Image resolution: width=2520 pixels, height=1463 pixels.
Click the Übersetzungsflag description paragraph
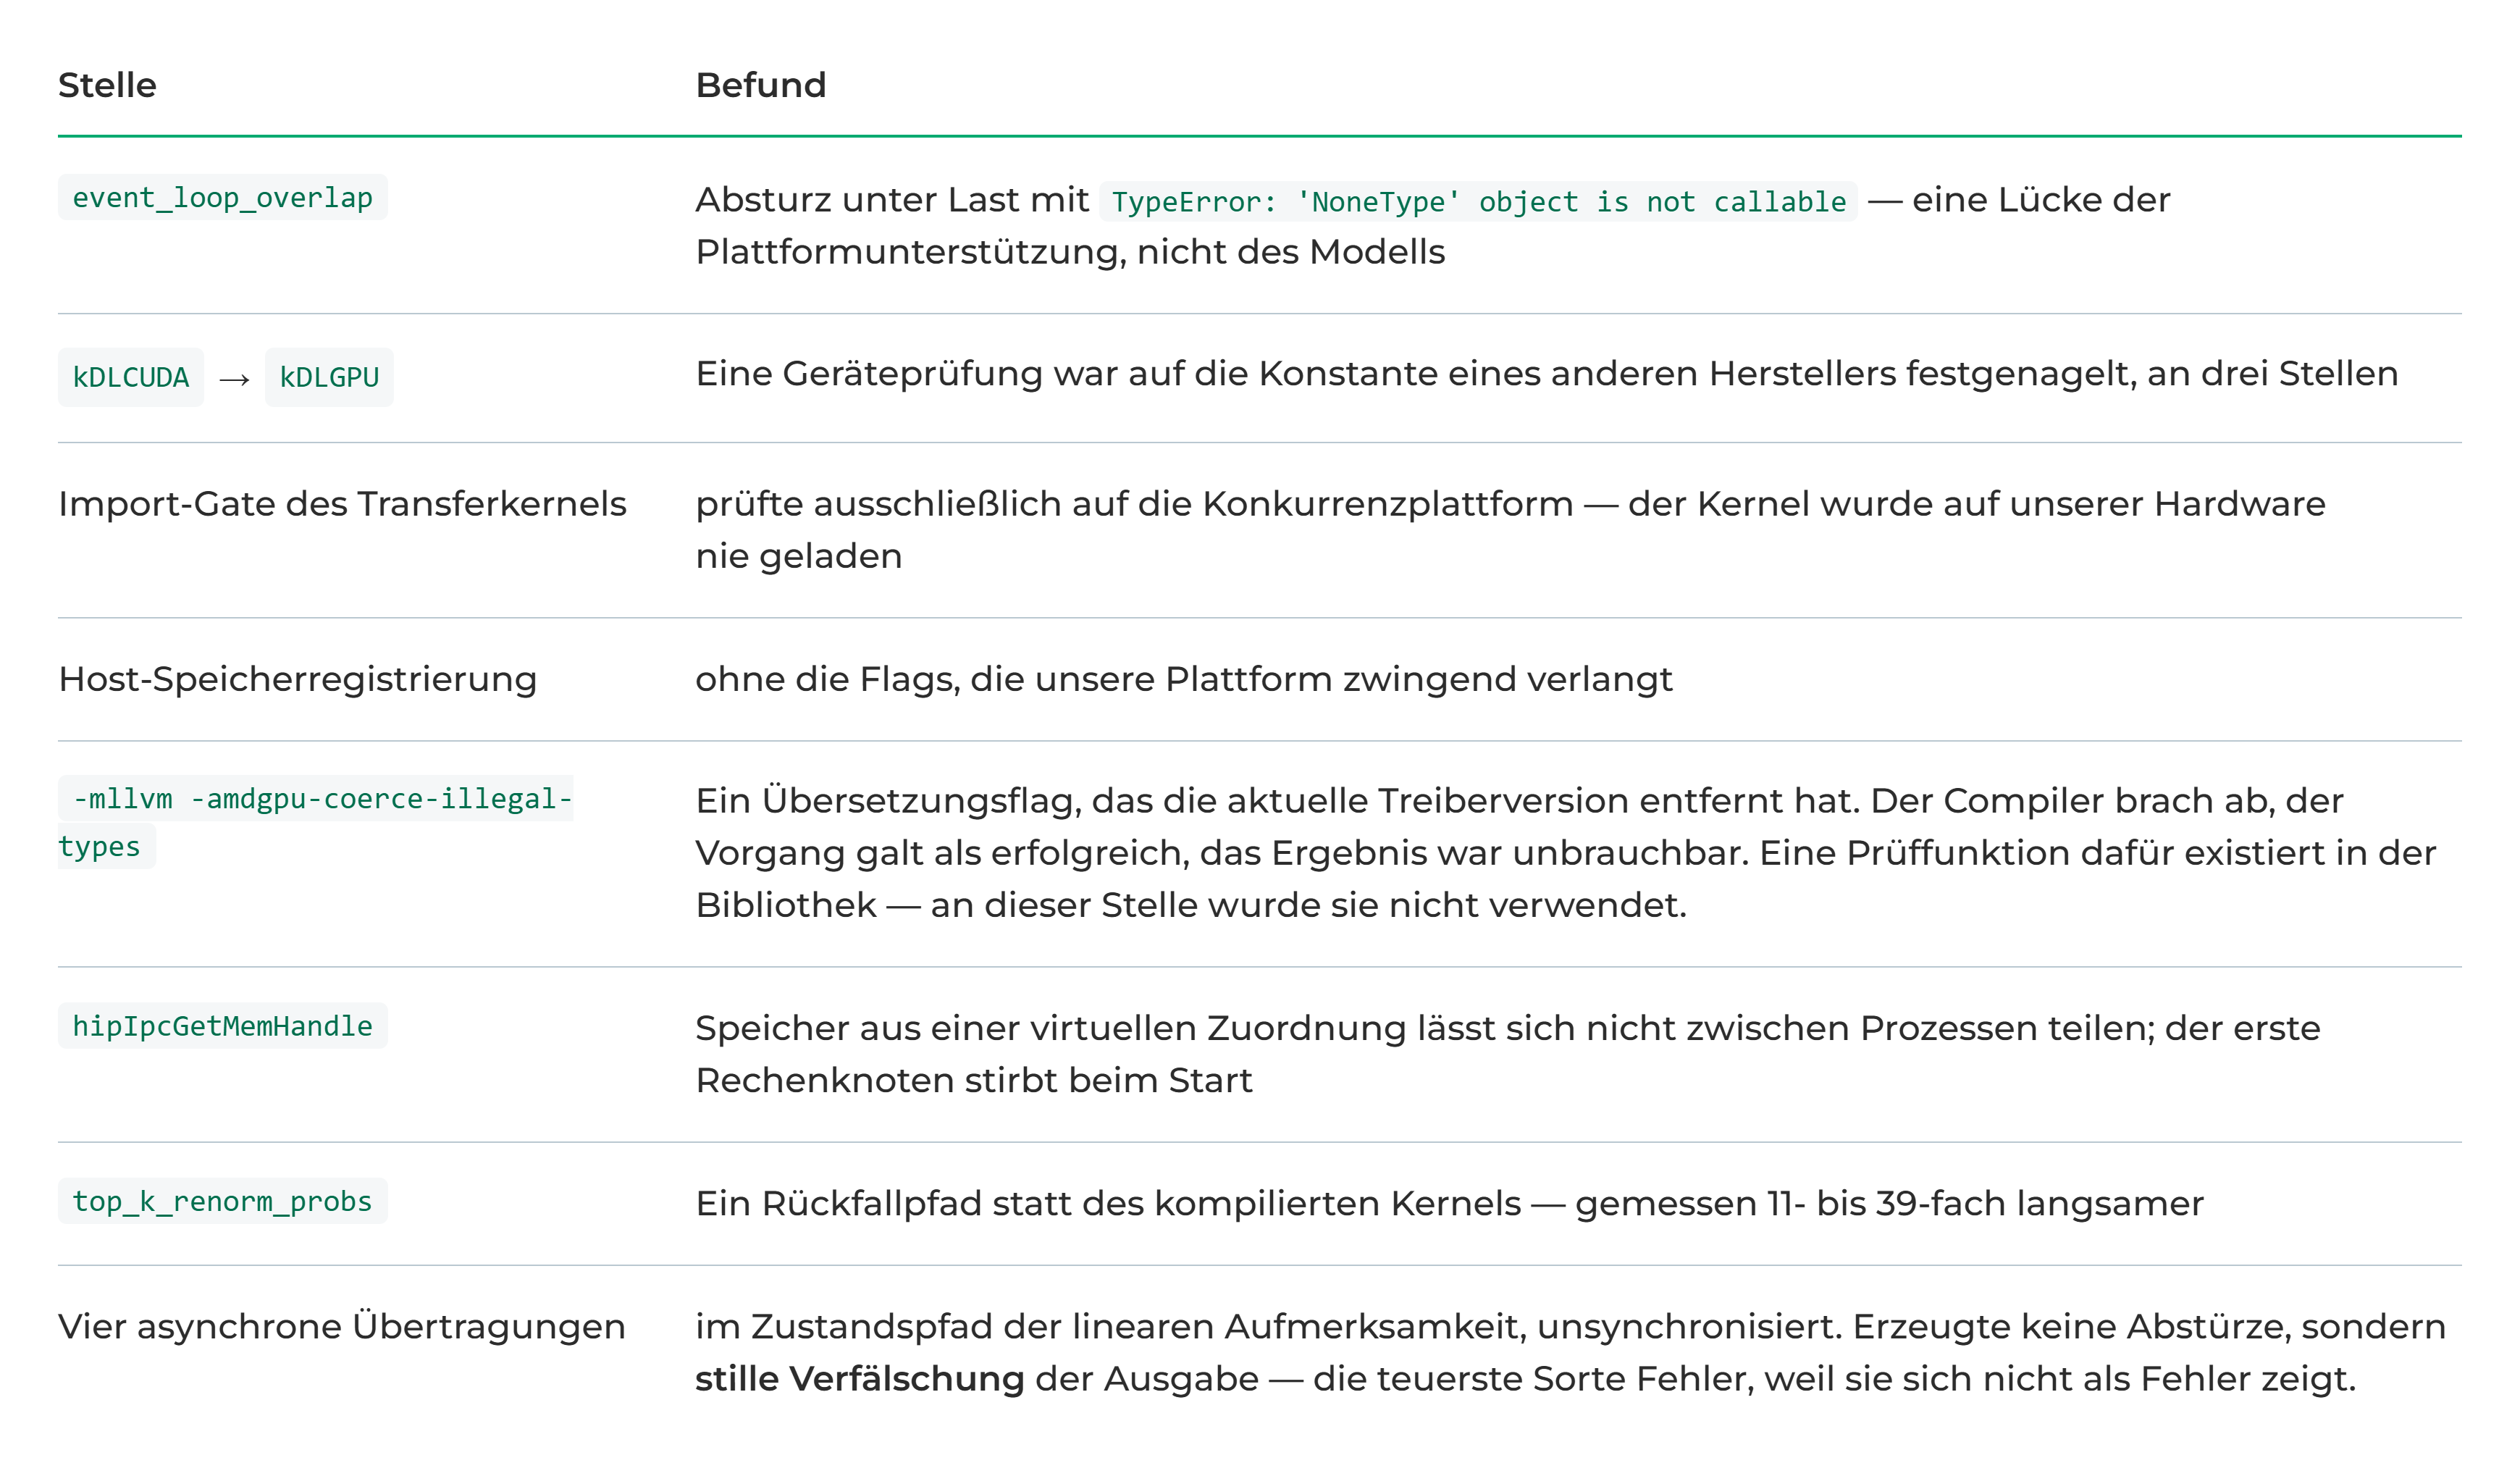1566,853
